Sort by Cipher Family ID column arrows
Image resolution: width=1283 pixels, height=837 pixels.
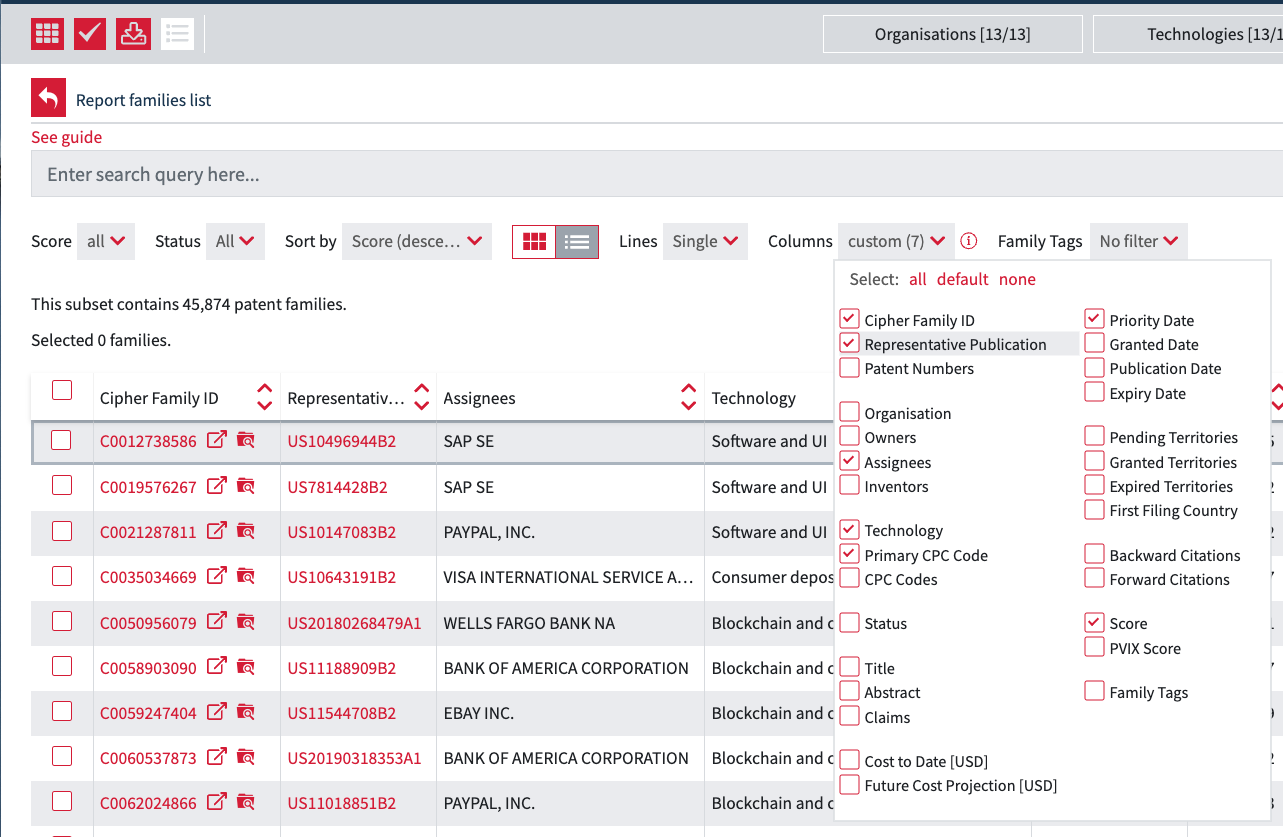[264, 397]
